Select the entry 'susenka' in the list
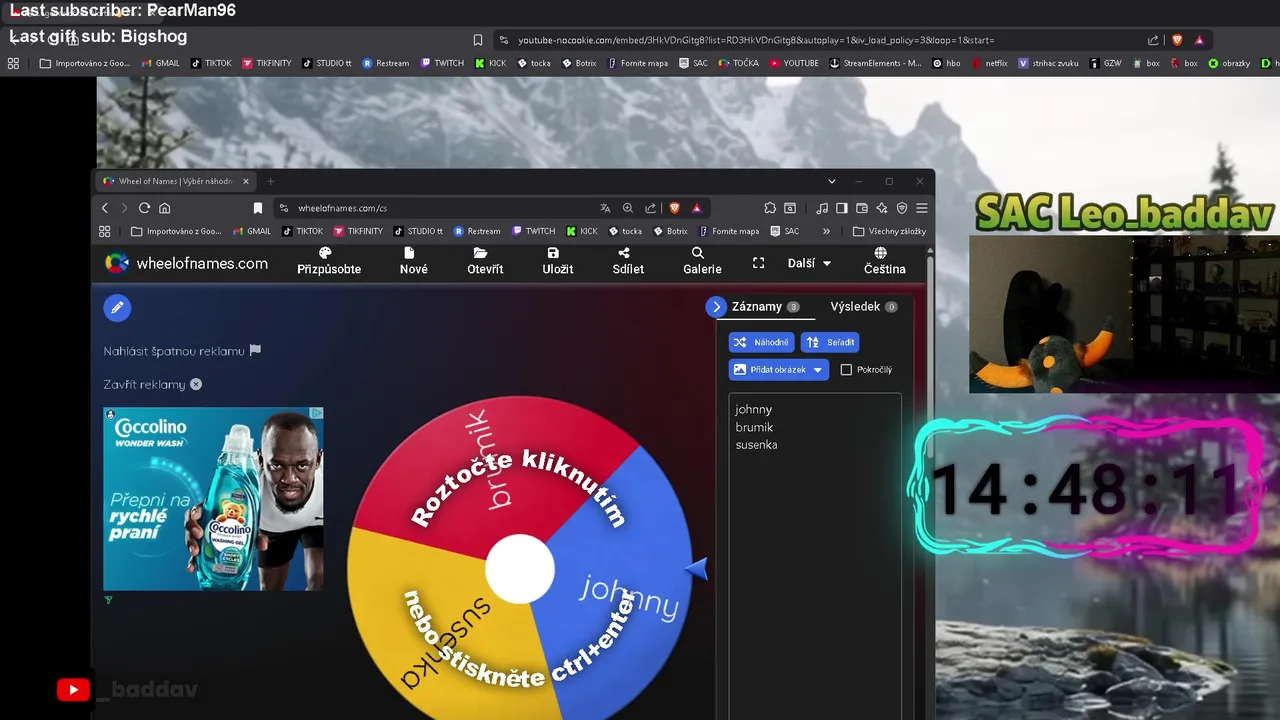This screenshot has width=1280, height=720. [x=756, y=445]
